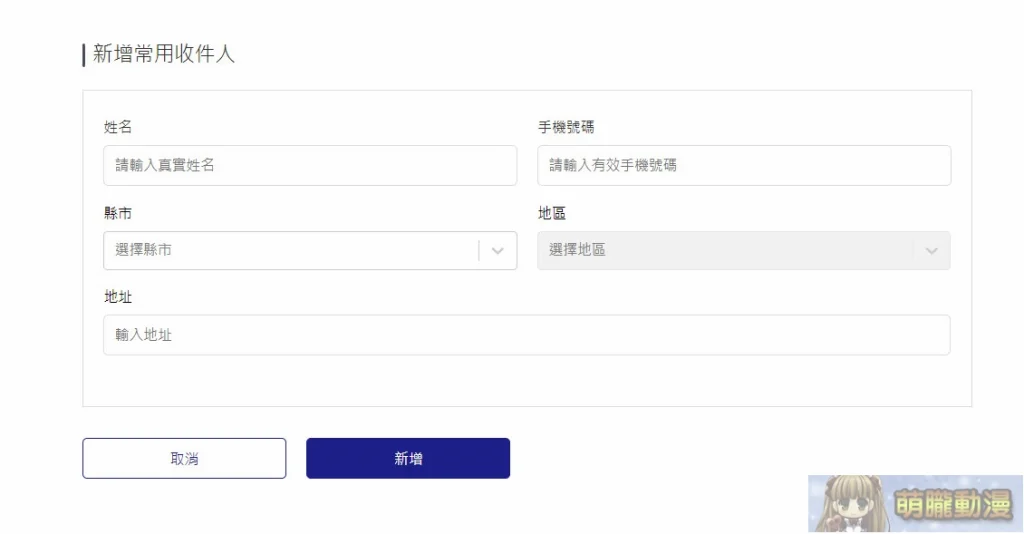This screenshot has width=1024, height=534.
Task: Click the 手機號碼 field label
Action: point(566,127)
